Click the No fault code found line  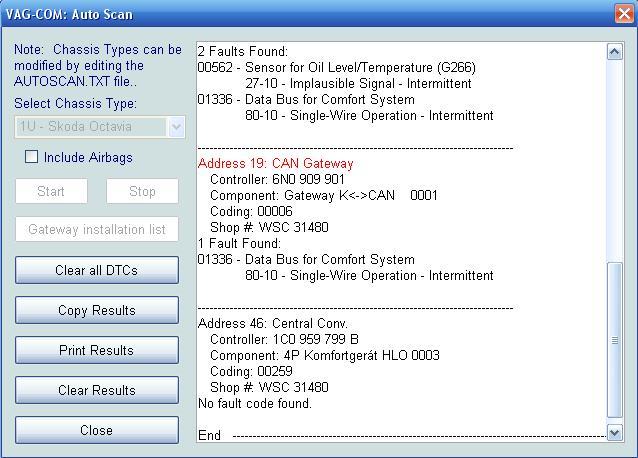coord(255,404)
